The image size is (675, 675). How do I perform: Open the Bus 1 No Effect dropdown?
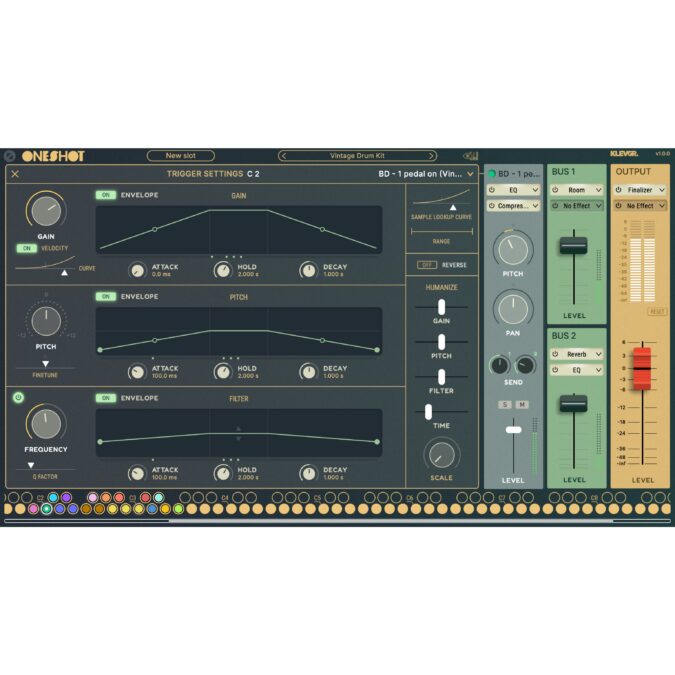[598, 206]
